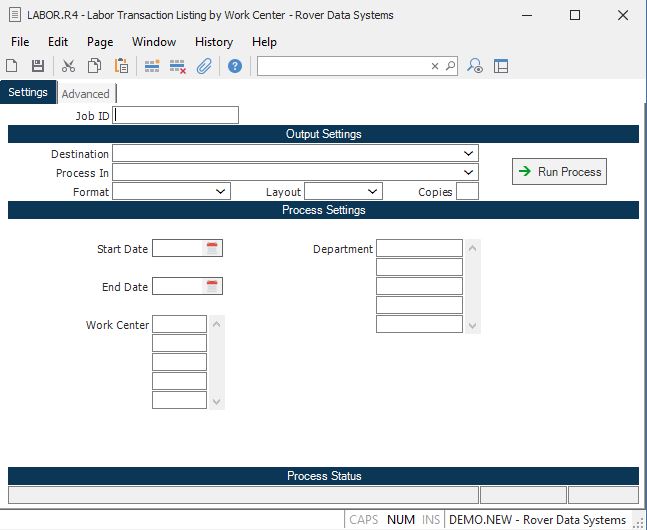
Task: Expand the Format dropdown list
Action: [x=221, y=191]
